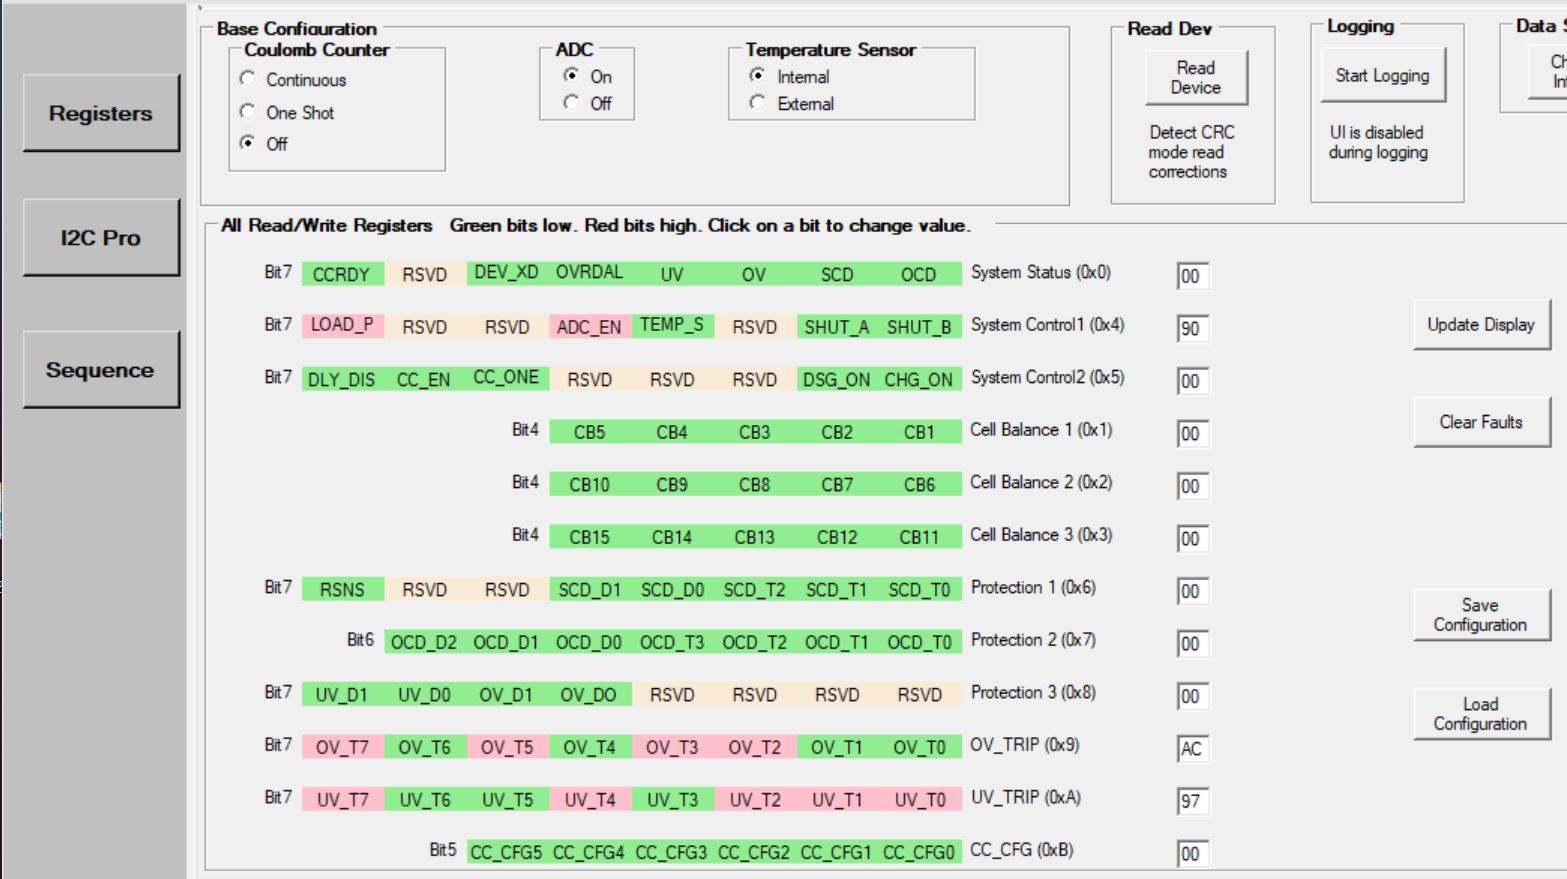1567x879 pixels.
Task: Click the CC_CFG hex value field
Action: (x=1192, y=854)
